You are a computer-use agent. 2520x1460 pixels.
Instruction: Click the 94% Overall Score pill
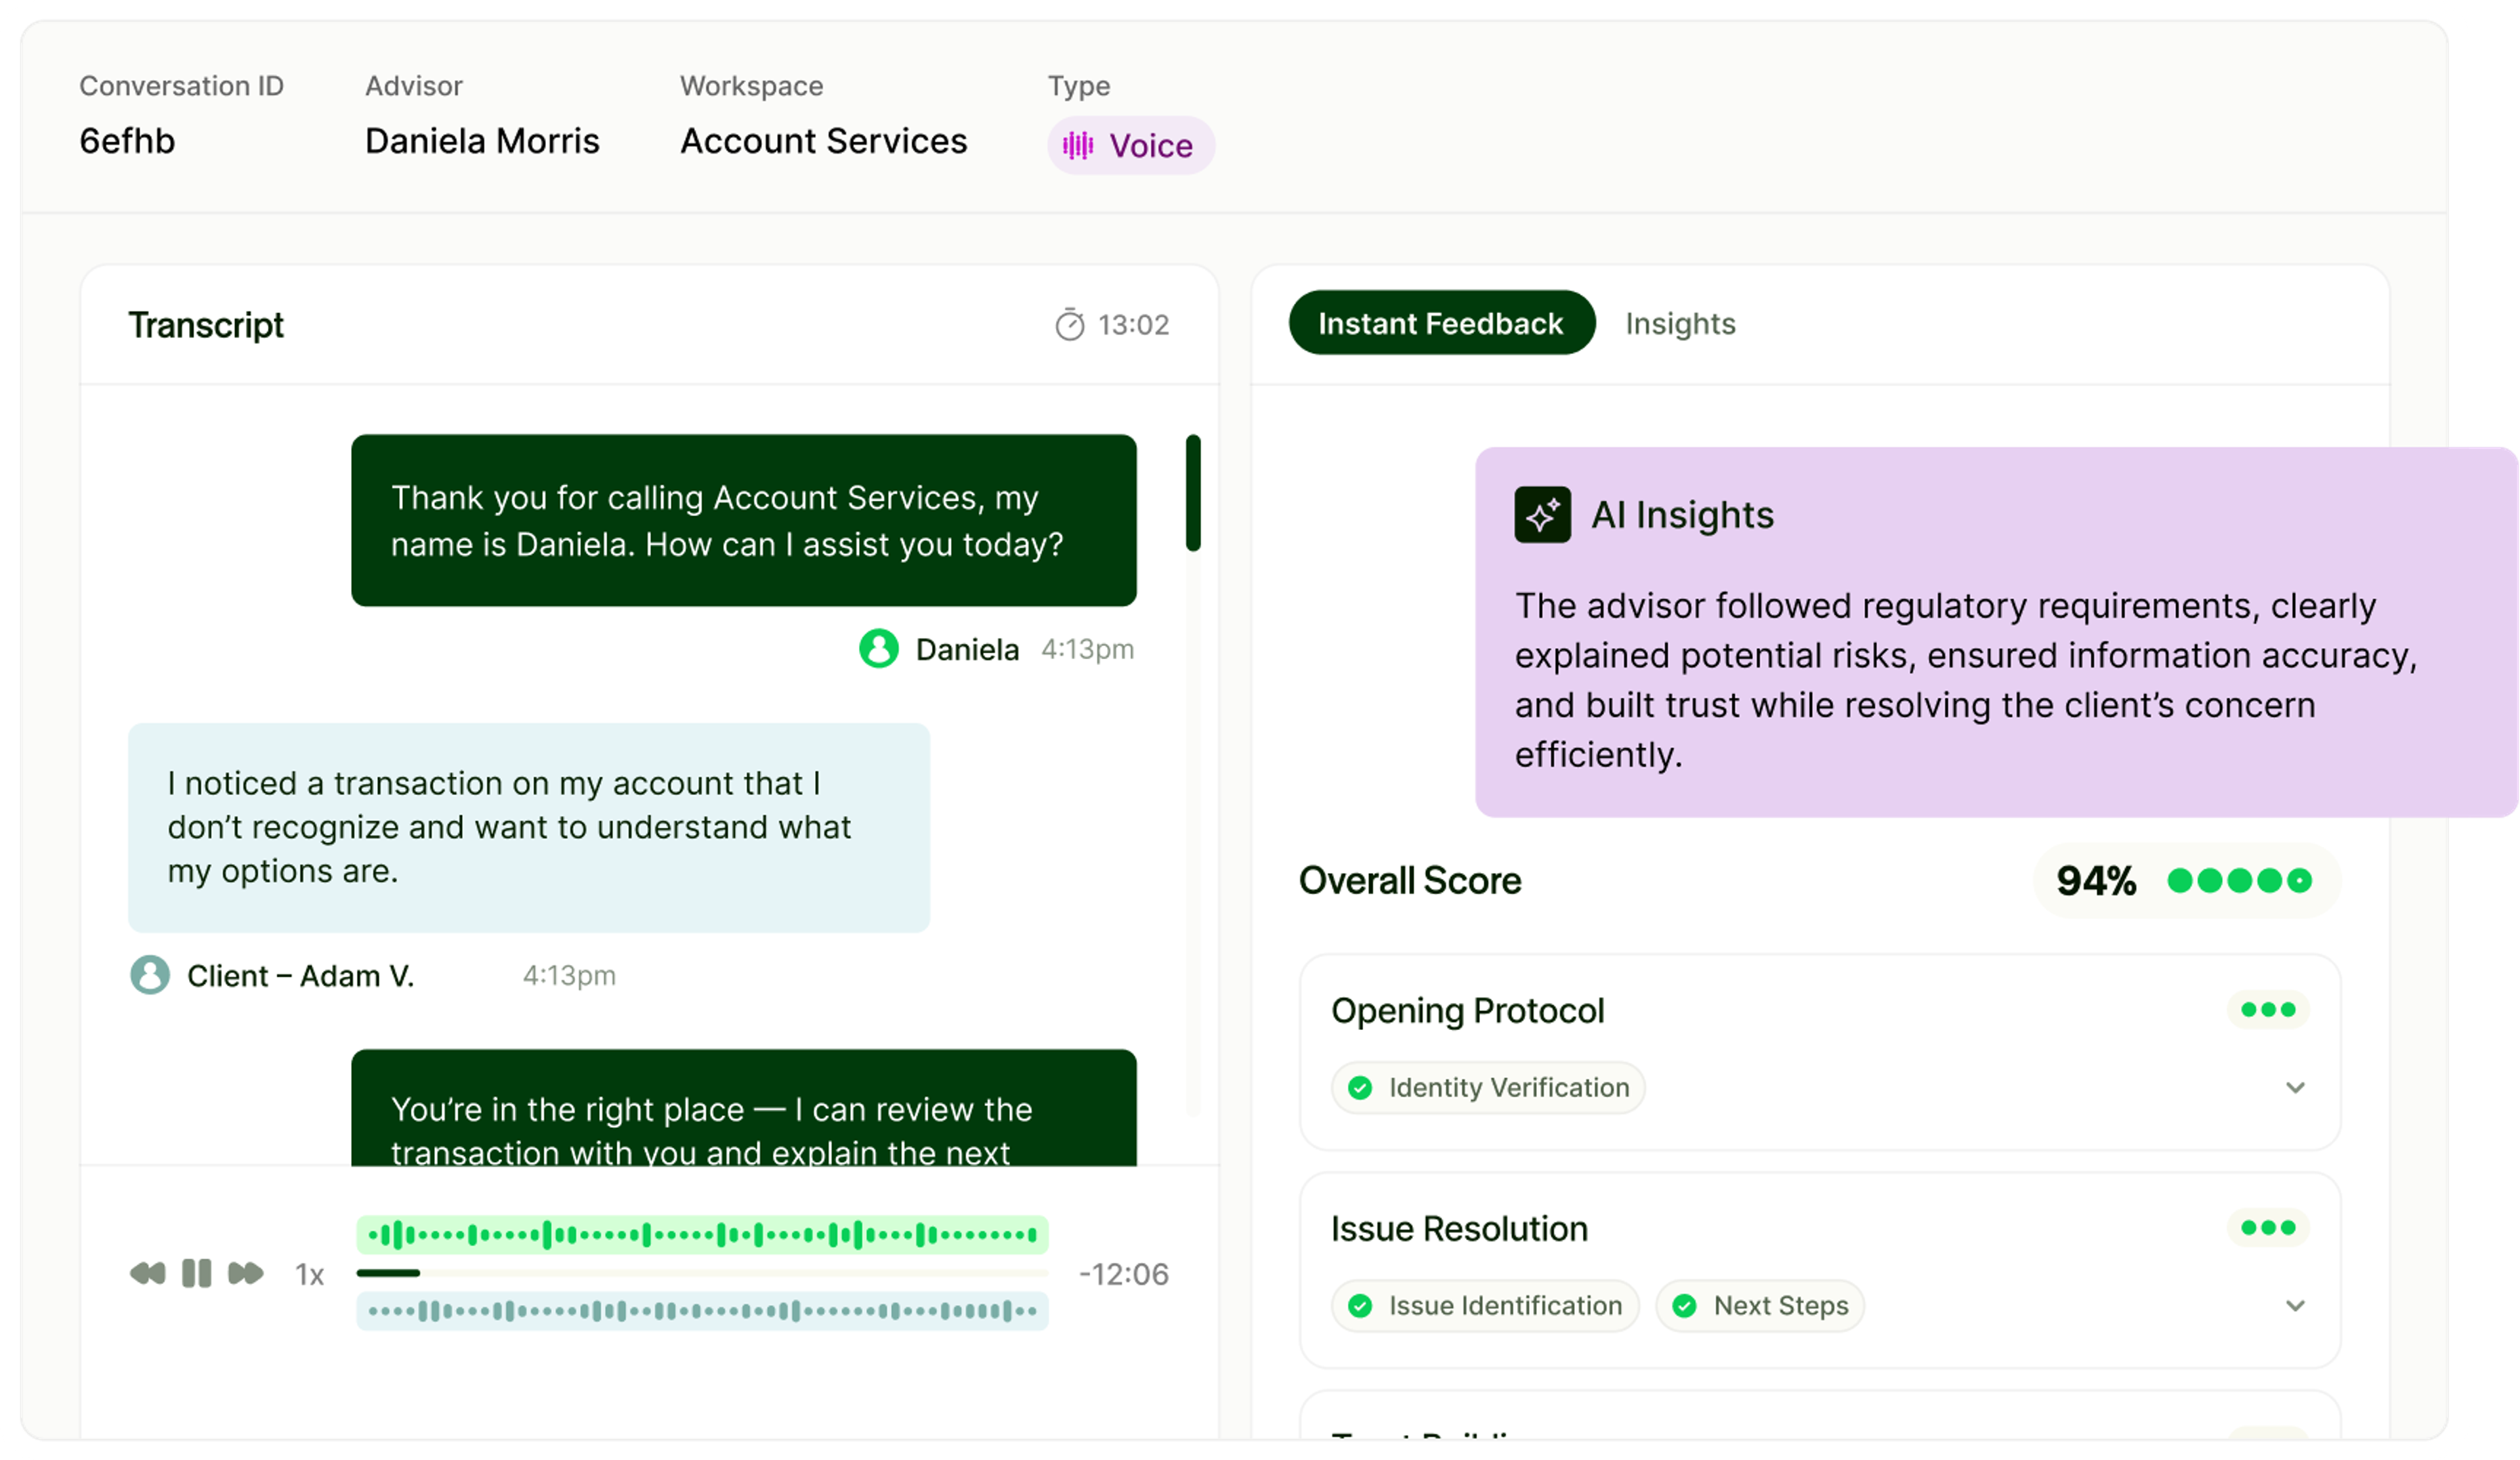pos(2186,881)
